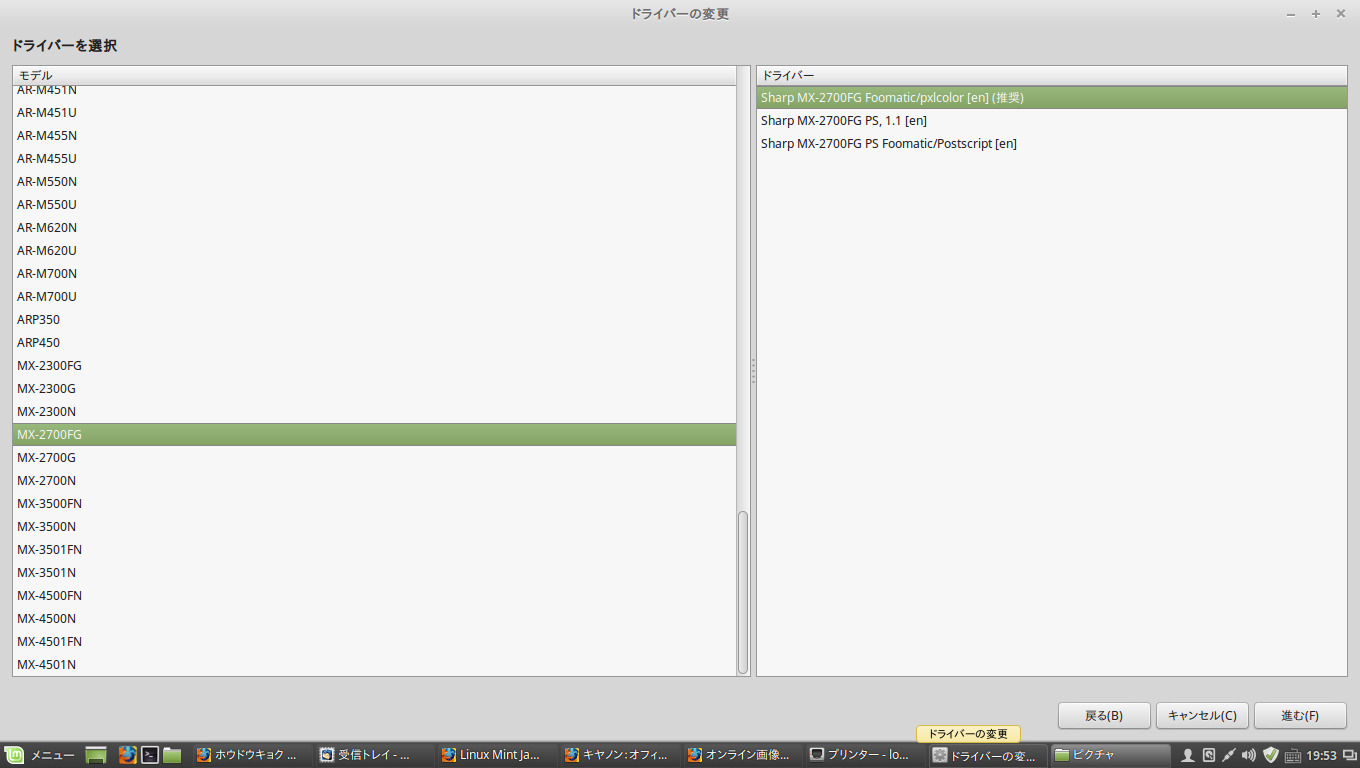This screenshot has height=768, width=1360.
Task: Select model AR-M550U
Action: (x=374, y=205)
